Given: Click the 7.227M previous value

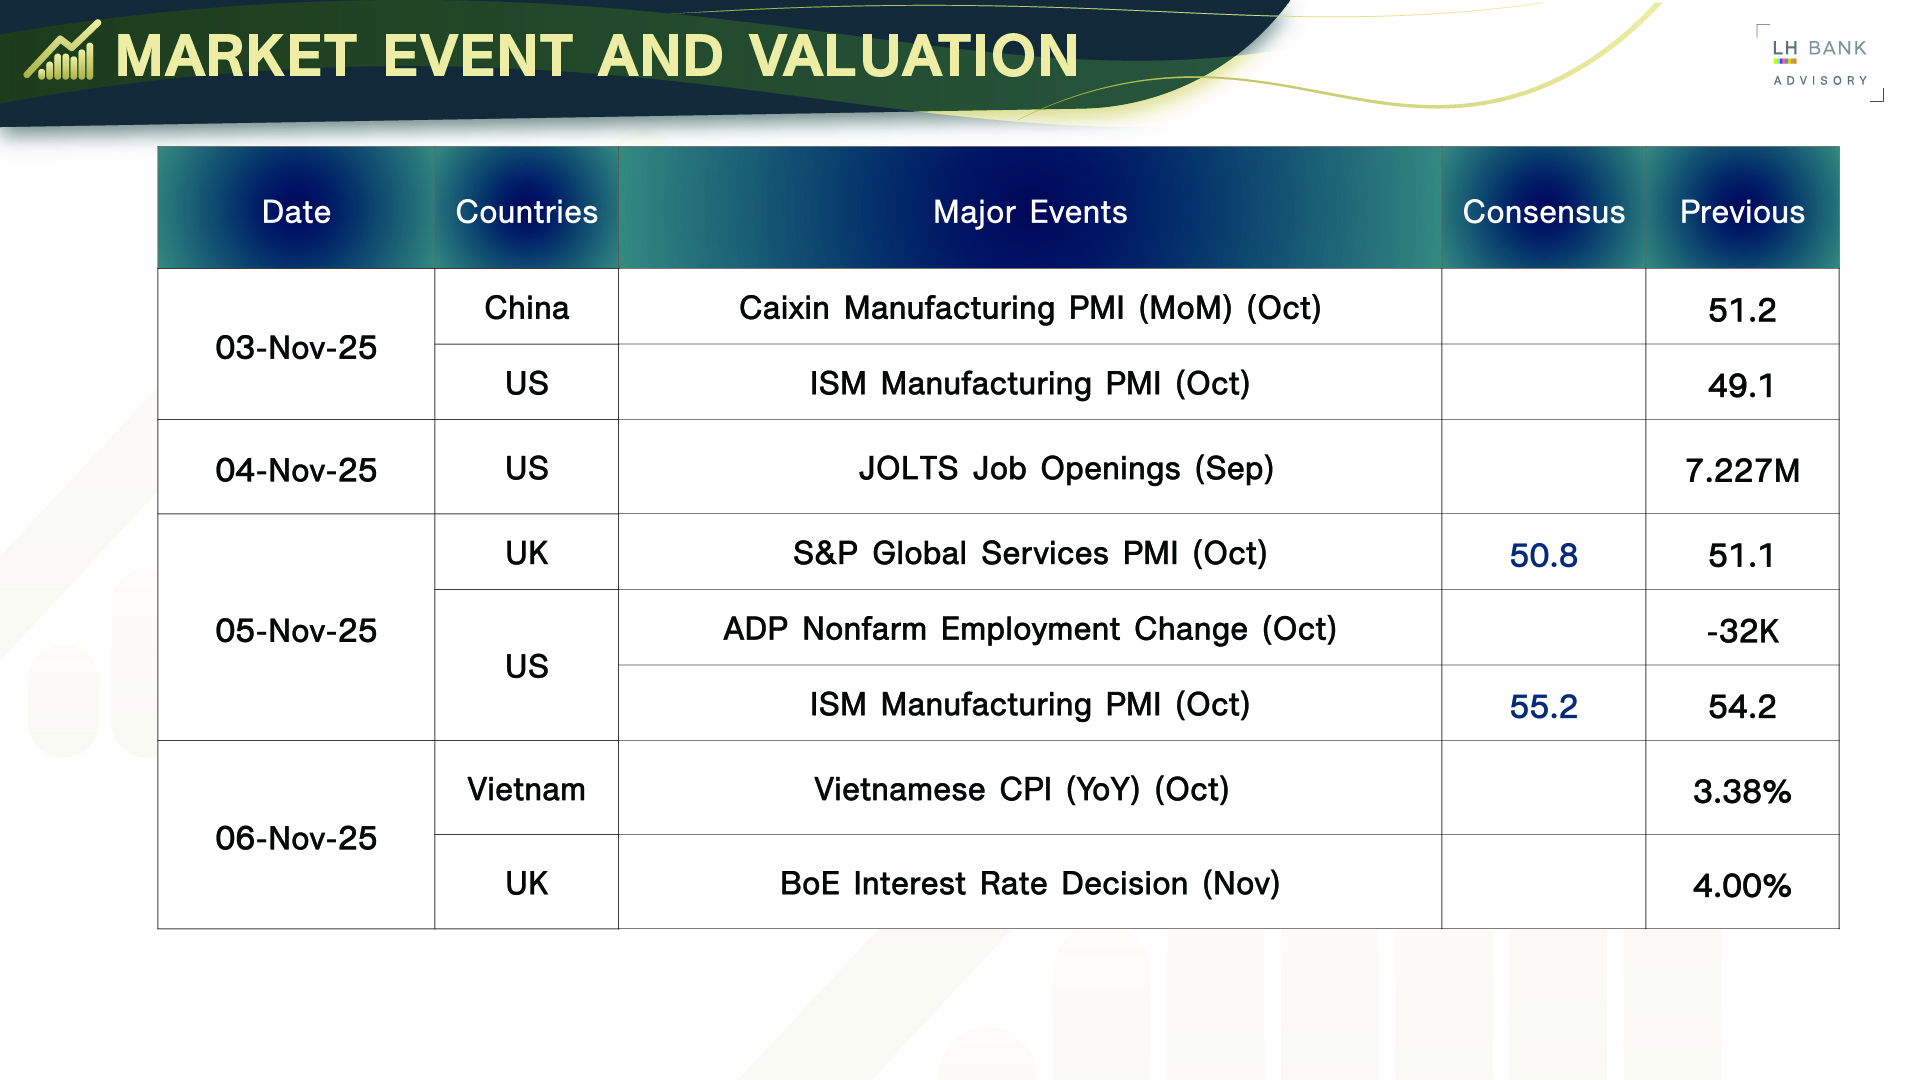Looking at the screenshot, I should 1741,470.
